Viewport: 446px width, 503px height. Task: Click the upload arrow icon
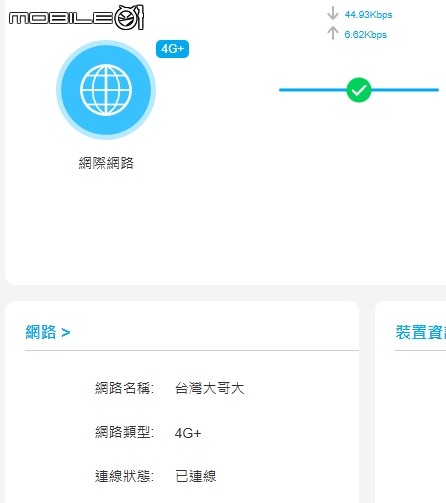pyautogui.click(x=333, y=33)
